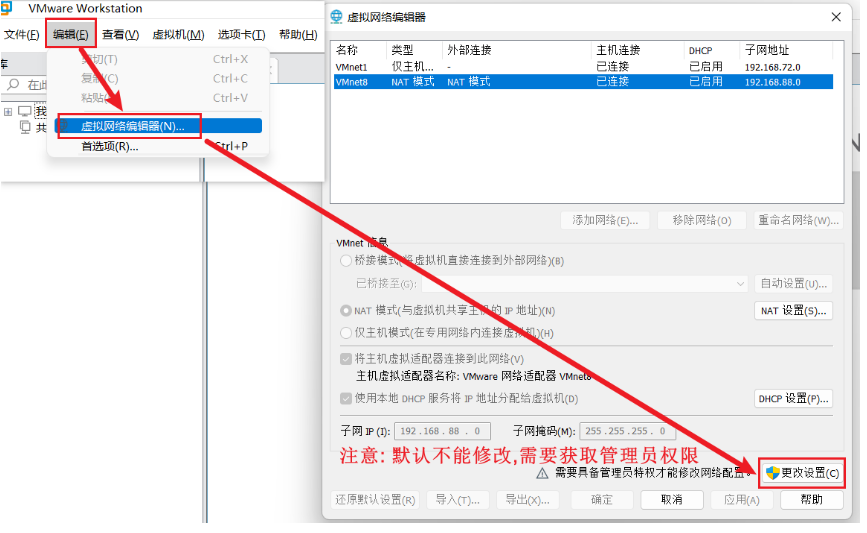Expand the My Computer tree node
867x533 pixels.
pos(8,112)
